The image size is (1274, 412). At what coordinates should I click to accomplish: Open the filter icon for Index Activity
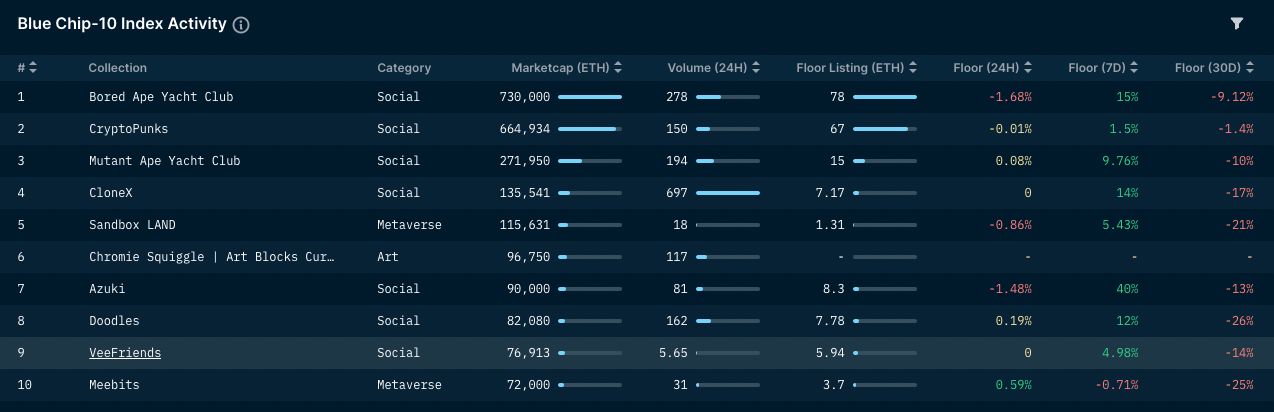[1236, 23]
